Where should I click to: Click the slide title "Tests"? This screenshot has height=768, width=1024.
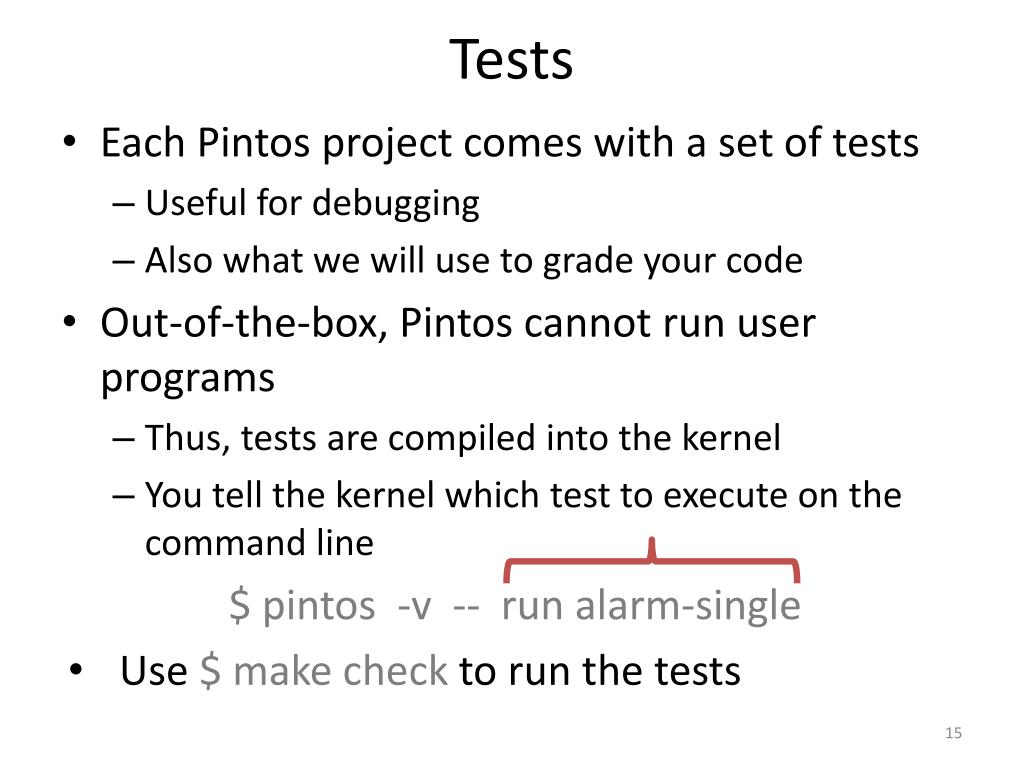[x=511, y=59]
